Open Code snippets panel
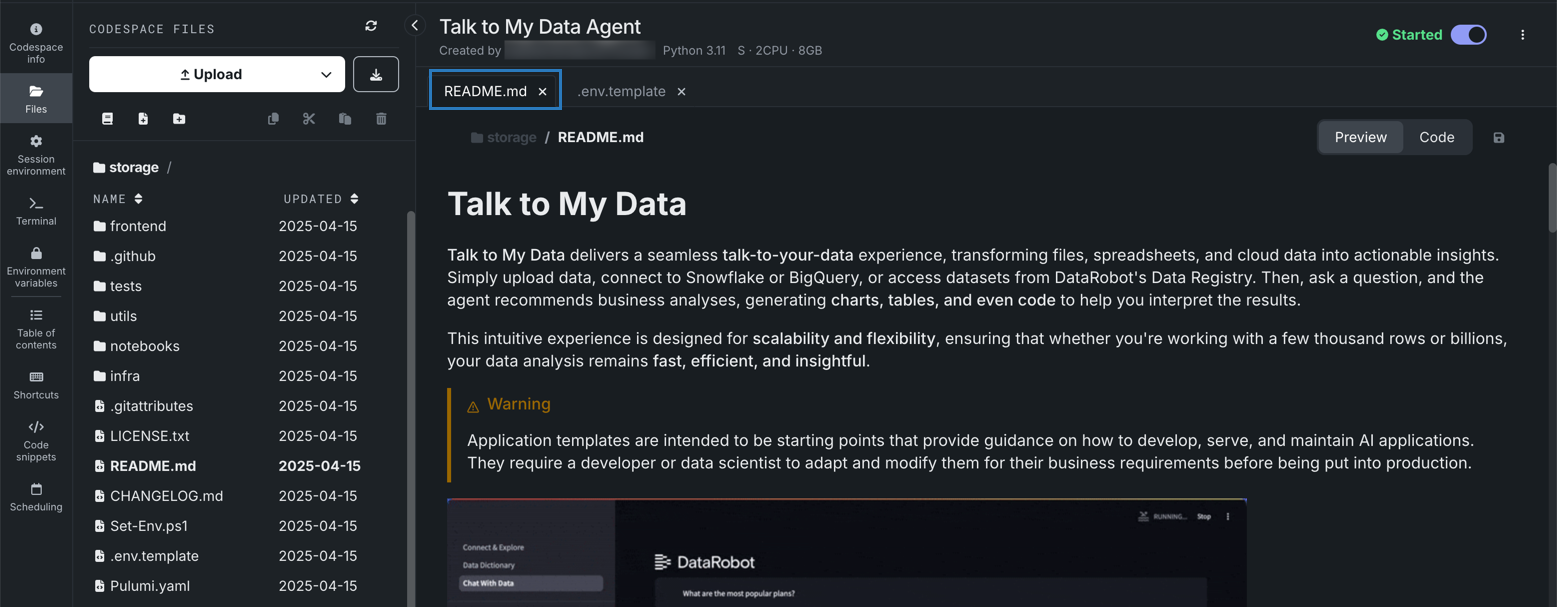1557x607 pixels. pos(36,440)
